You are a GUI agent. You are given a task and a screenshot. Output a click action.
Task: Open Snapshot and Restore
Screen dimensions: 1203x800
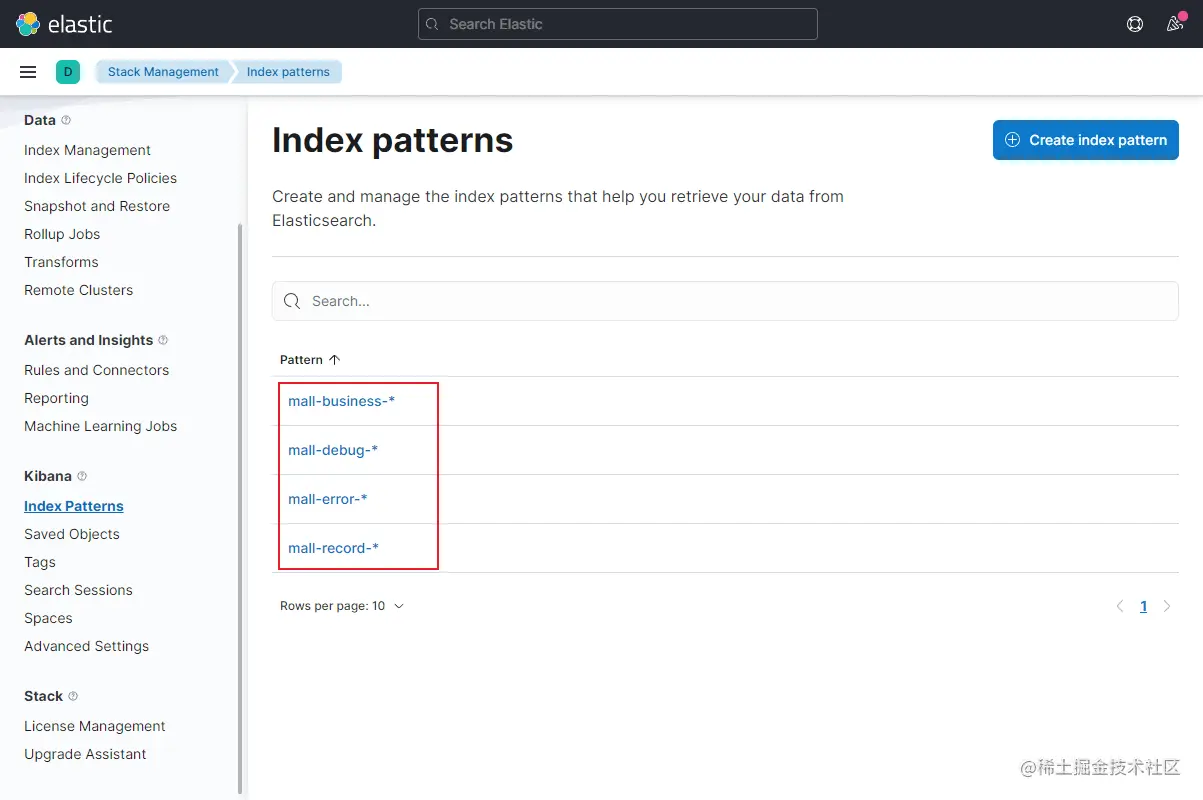coord(97,206)
